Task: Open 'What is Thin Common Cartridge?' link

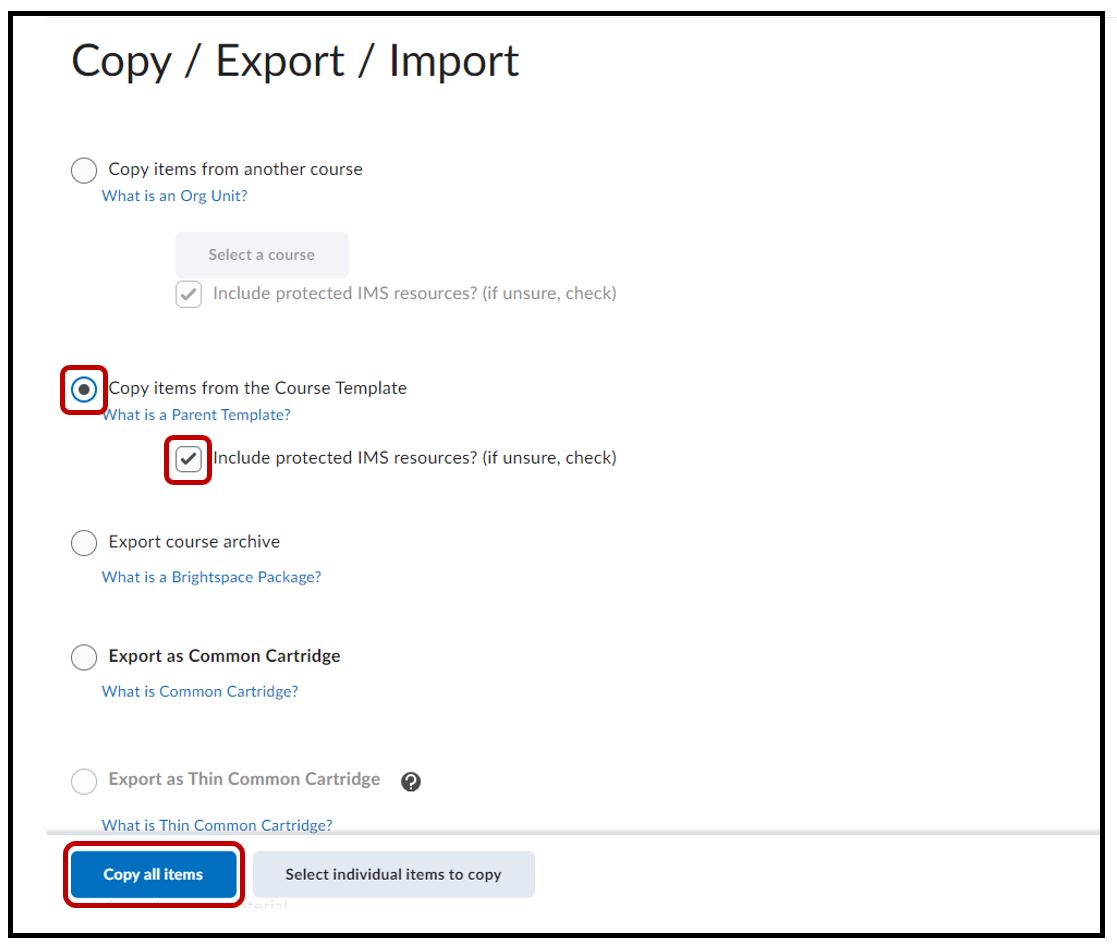Action: pos(217,825)
